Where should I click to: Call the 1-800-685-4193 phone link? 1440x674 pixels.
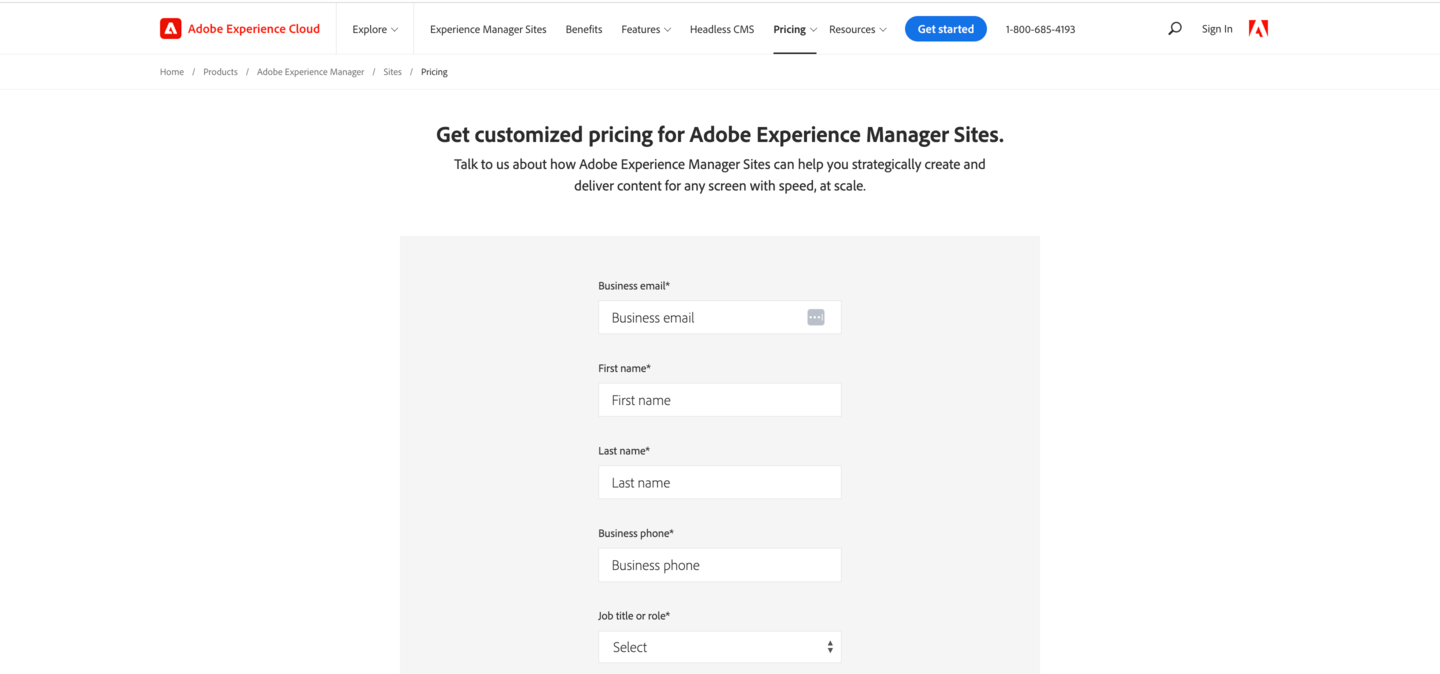1040,30
